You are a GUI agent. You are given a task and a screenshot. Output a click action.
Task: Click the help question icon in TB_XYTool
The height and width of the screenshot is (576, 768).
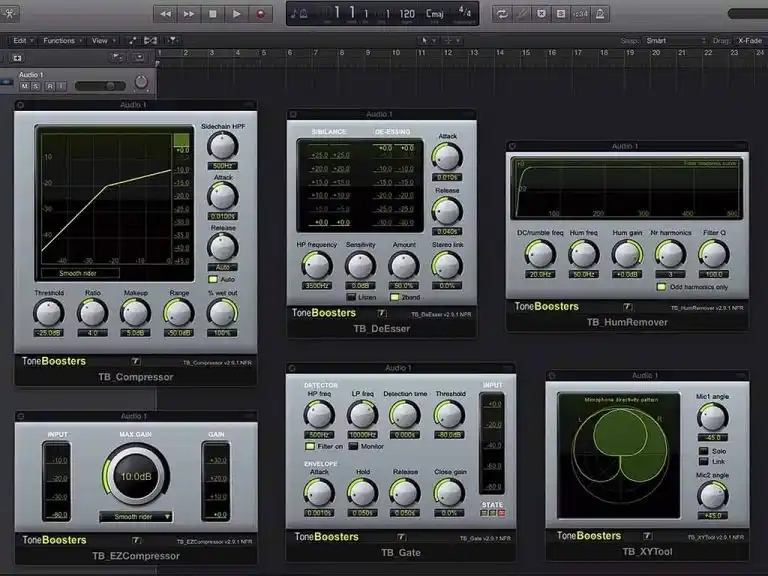pyautogui.click(x=648, y=536)
